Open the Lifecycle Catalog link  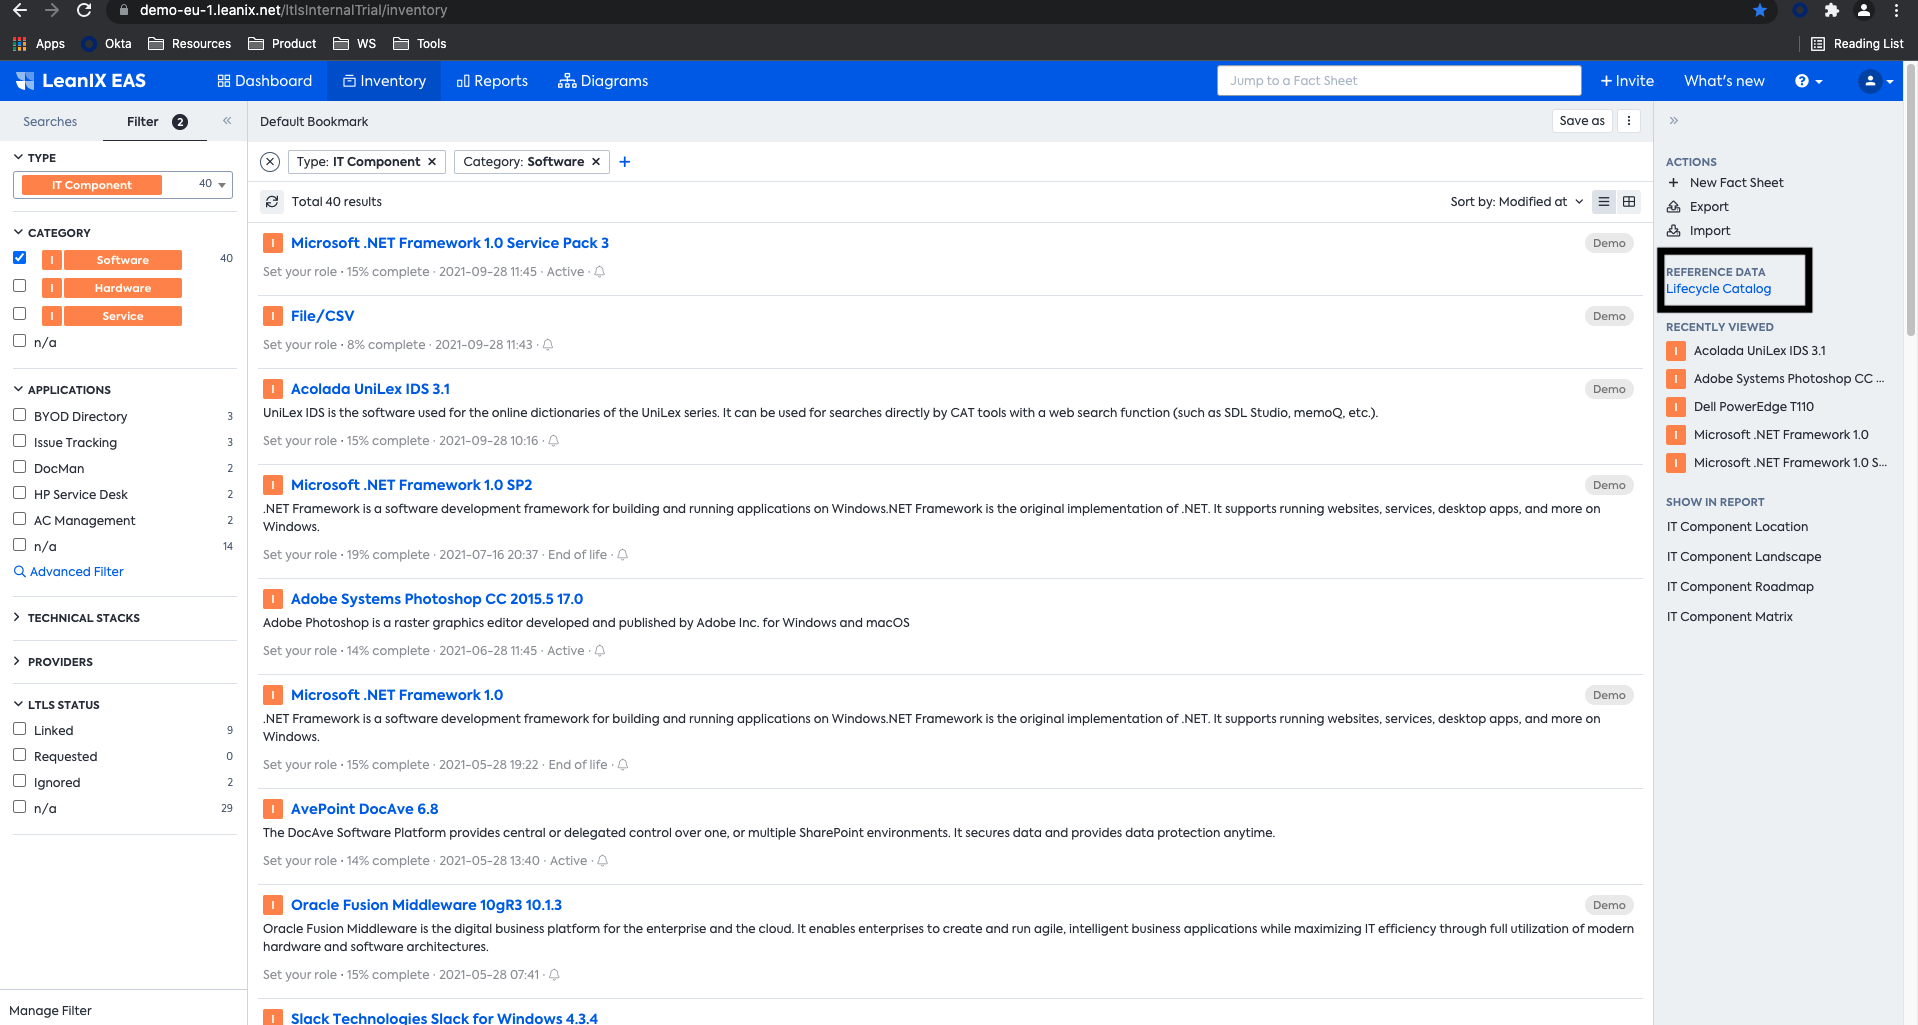click(x=1718, y=289)
